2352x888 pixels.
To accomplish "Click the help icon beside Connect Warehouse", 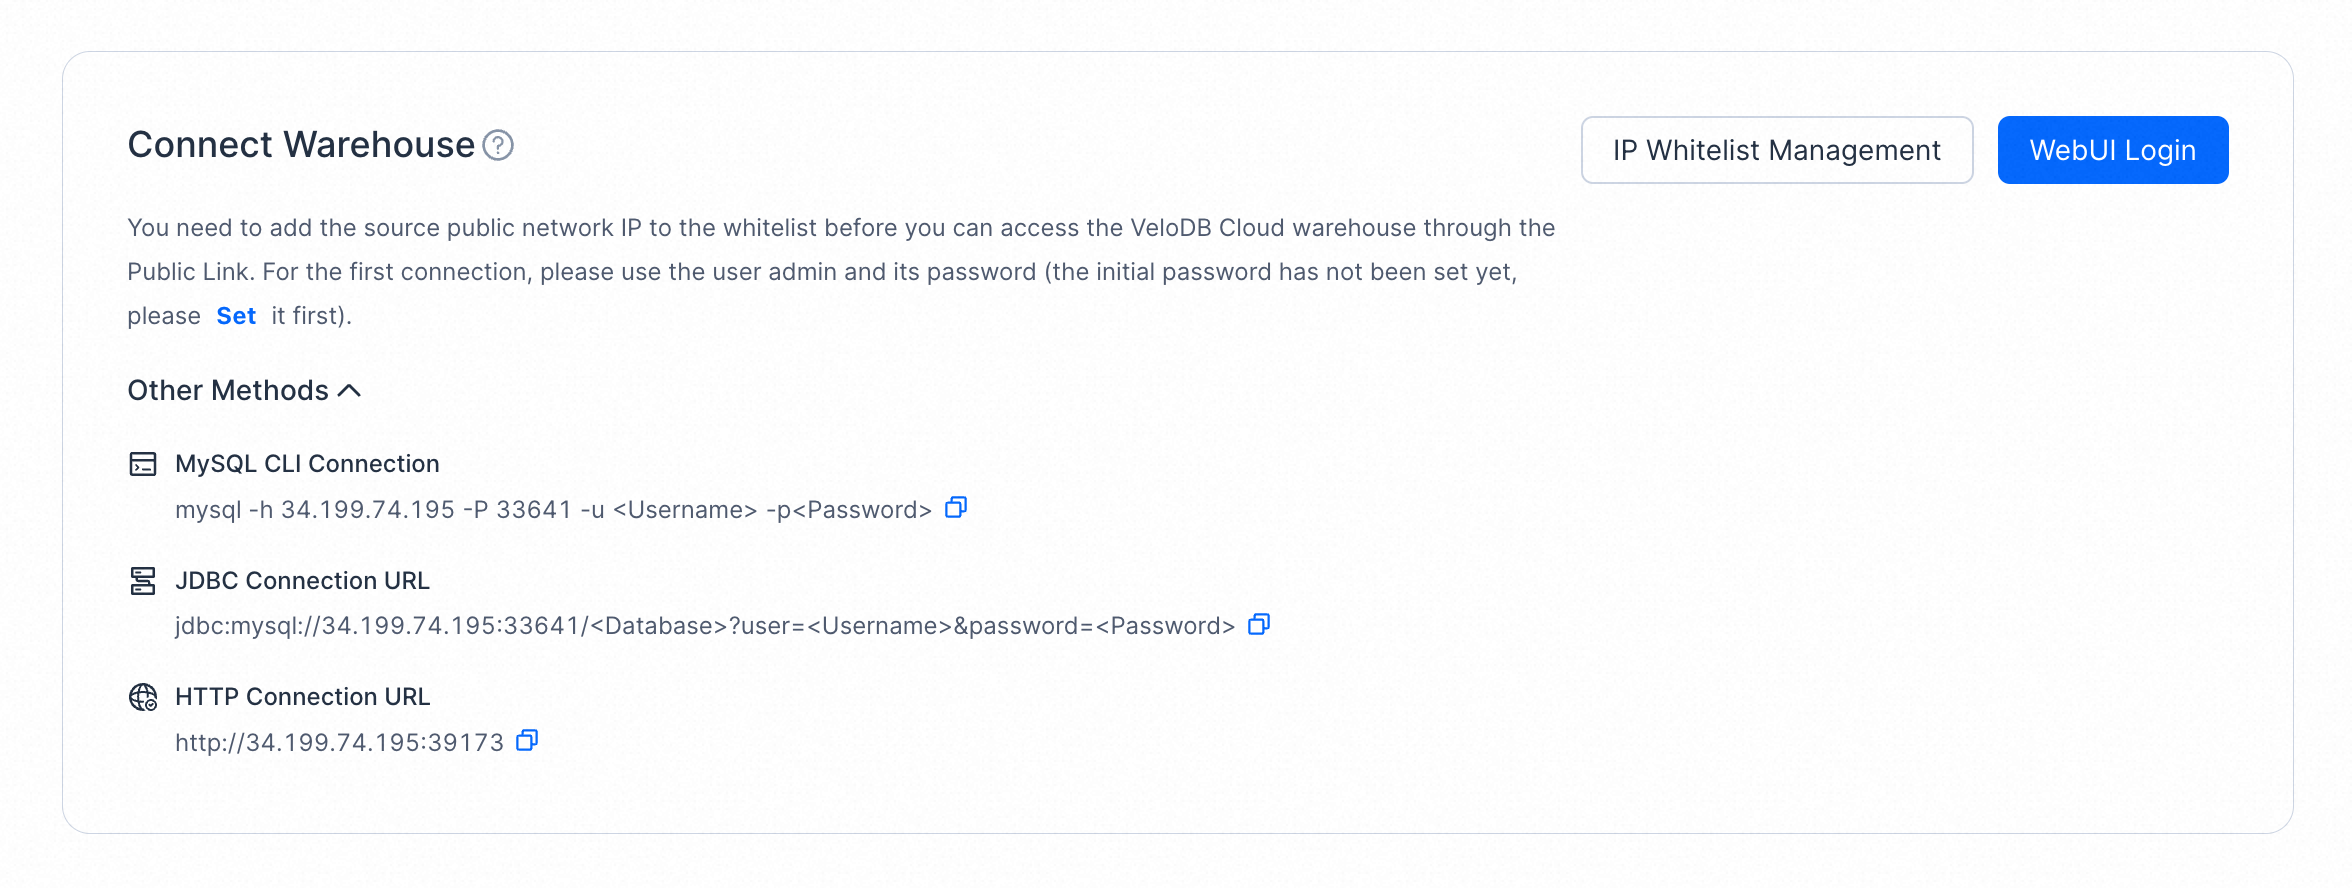I will (x=498, y=146).
